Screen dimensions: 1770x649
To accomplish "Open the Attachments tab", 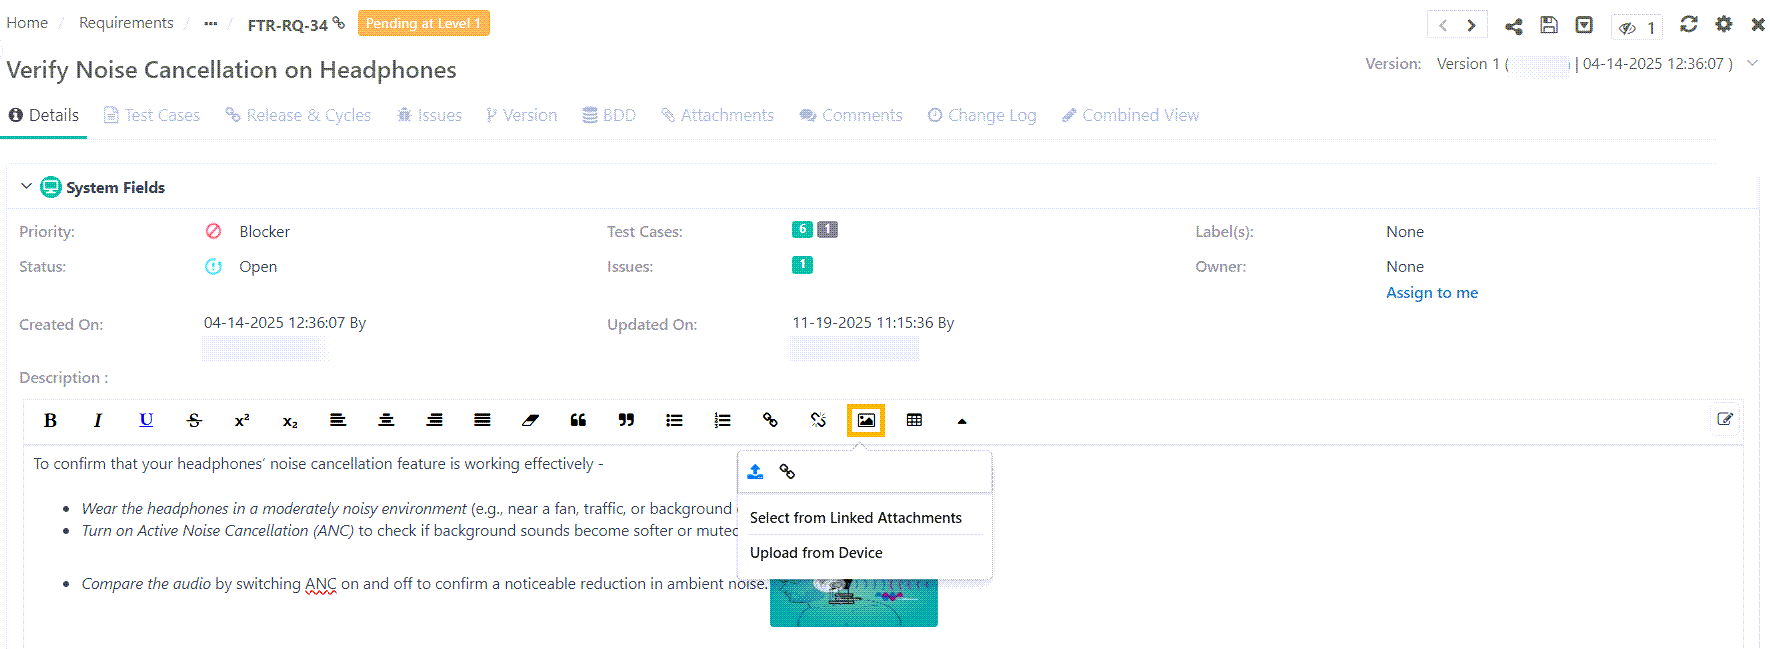I will point(717,115).
